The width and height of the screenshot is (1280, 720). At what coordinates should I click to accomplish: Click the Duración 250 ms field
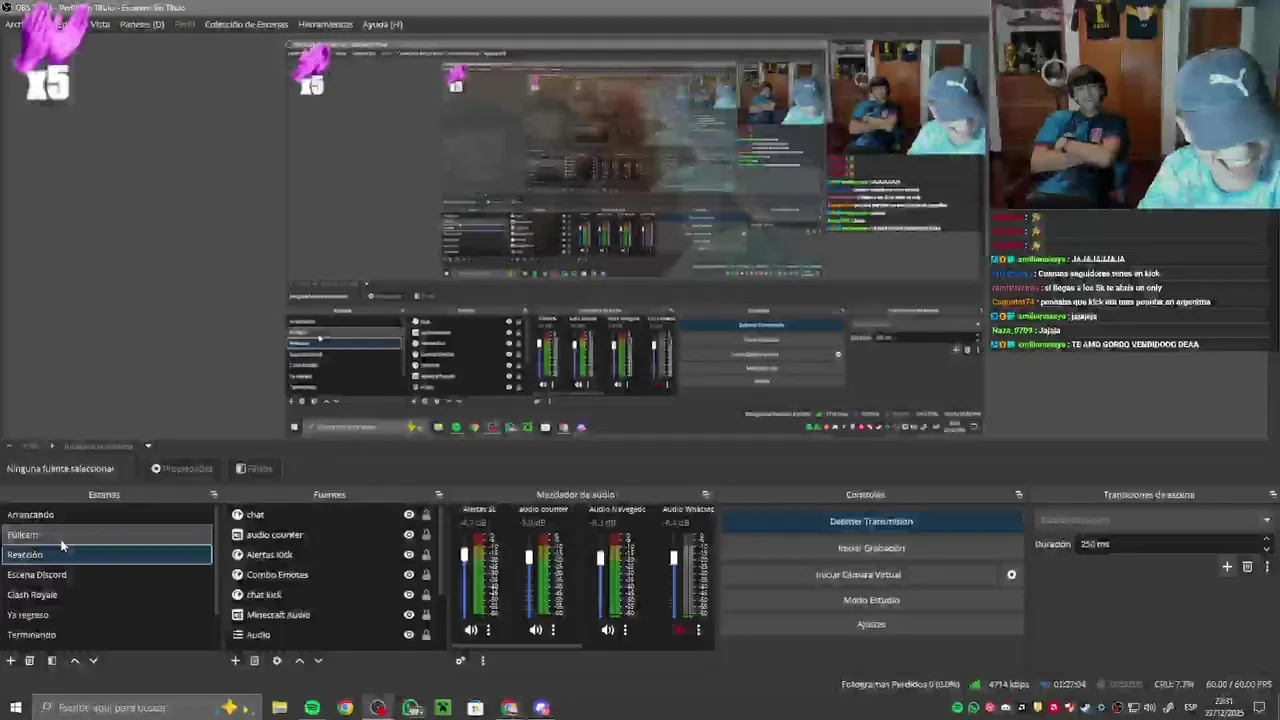pyautogui.click(x=1167, y=544)
